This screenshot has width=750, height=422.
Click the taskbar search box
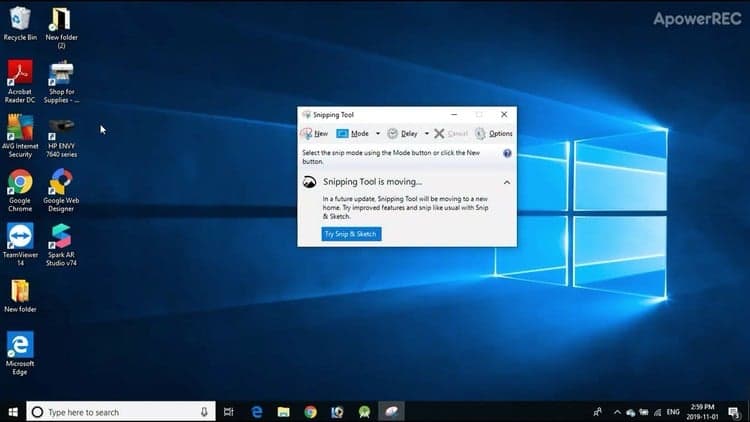click(x=121, y=412)
